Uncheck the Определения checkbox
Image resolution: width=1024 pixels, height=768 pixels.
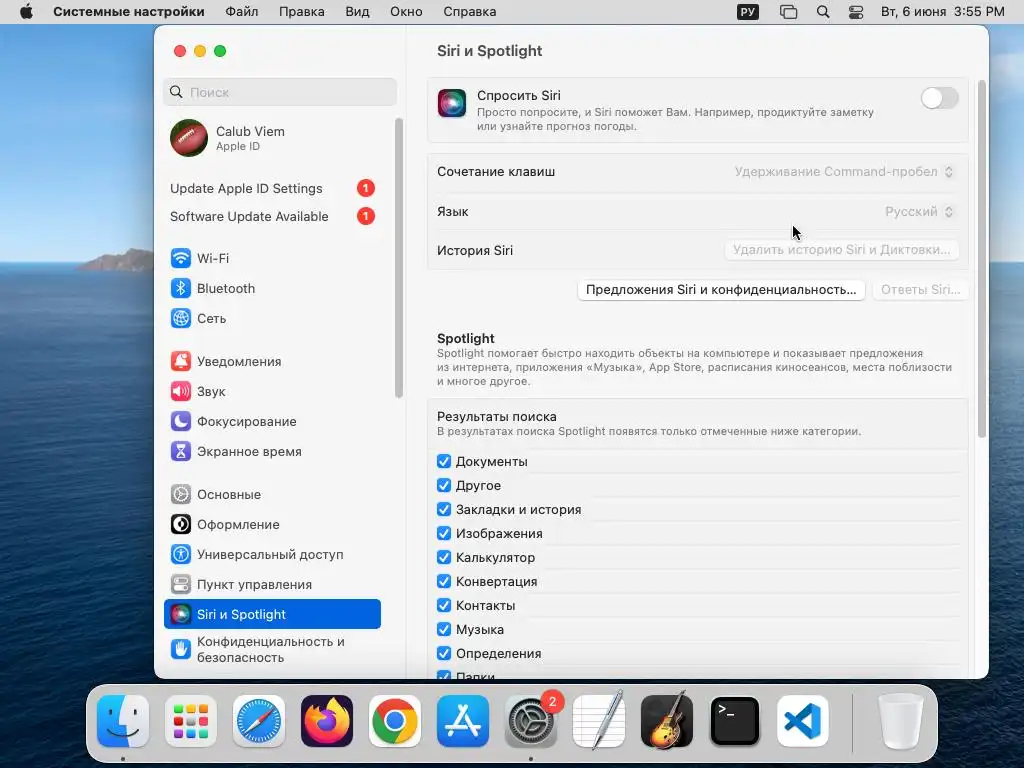444,653
